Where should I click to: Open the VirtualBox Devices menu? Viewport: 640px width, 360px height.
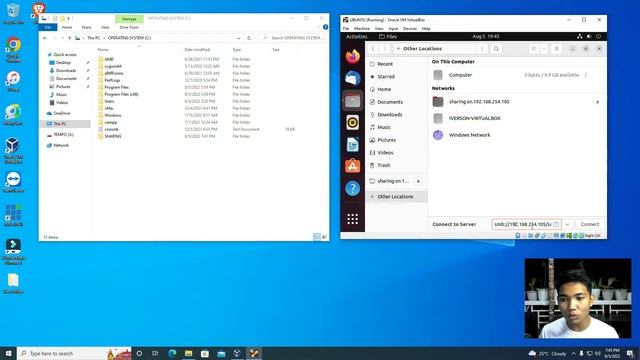[410, 29]
